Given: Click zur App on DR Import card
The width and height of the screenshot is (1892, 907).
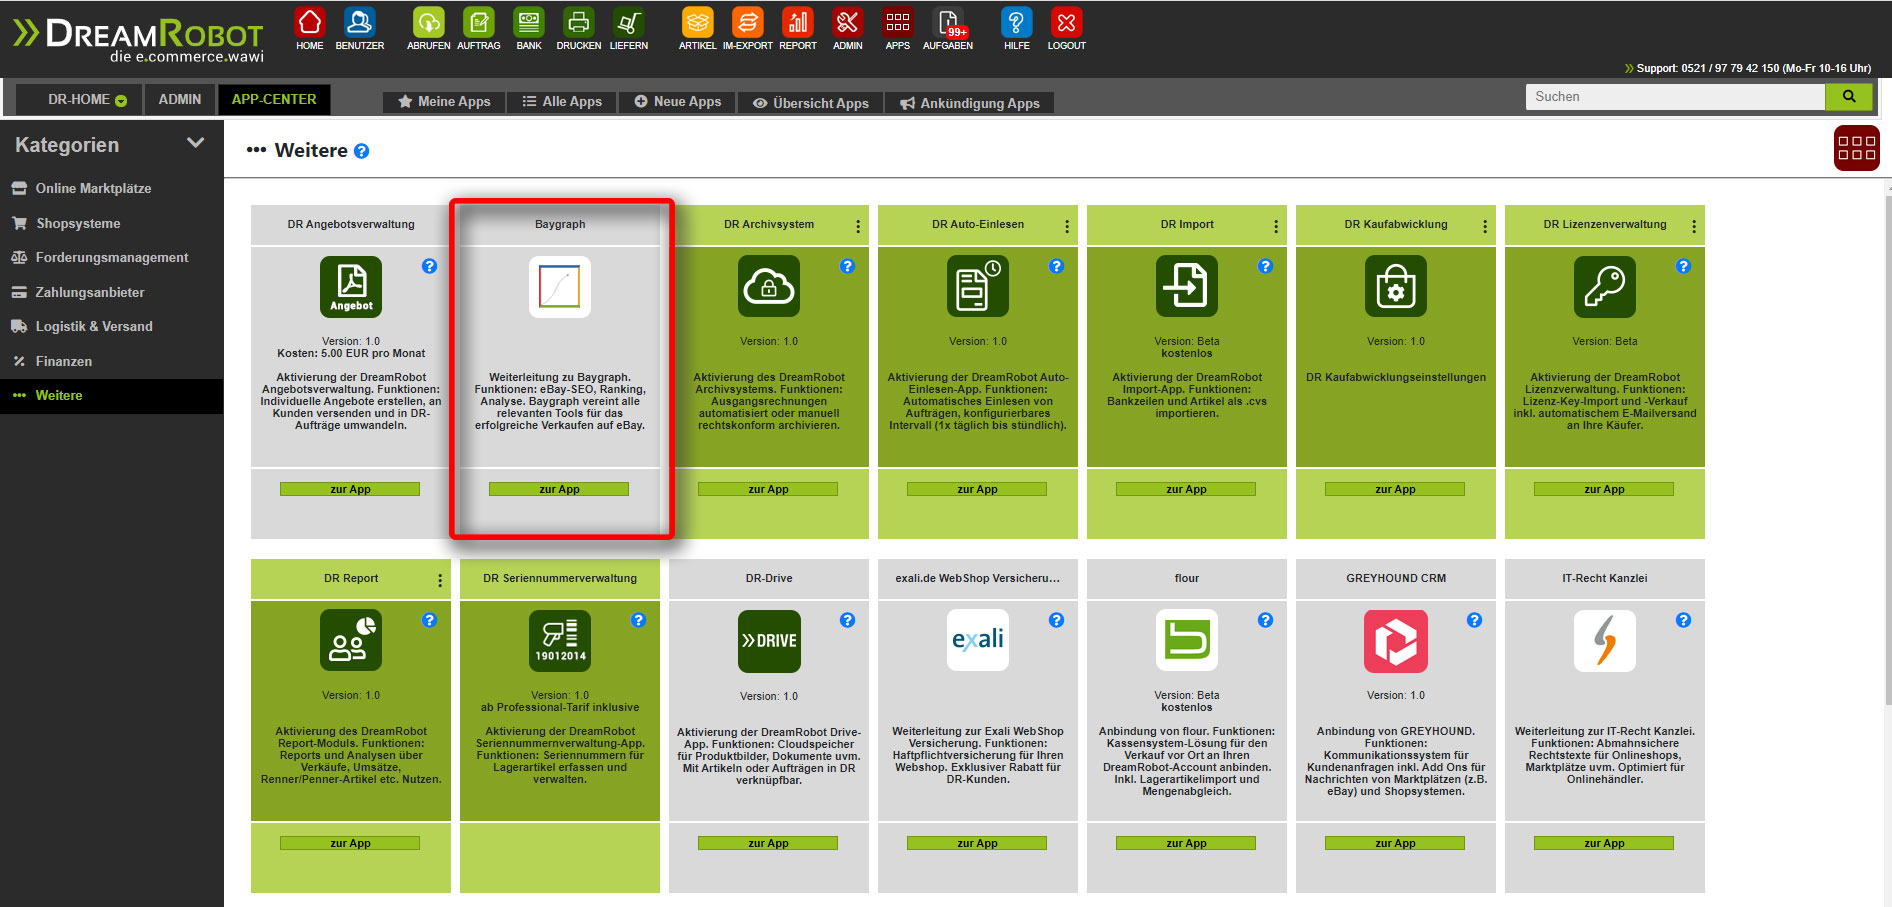Looking at the screenshot, I should tap(1186, 489).
